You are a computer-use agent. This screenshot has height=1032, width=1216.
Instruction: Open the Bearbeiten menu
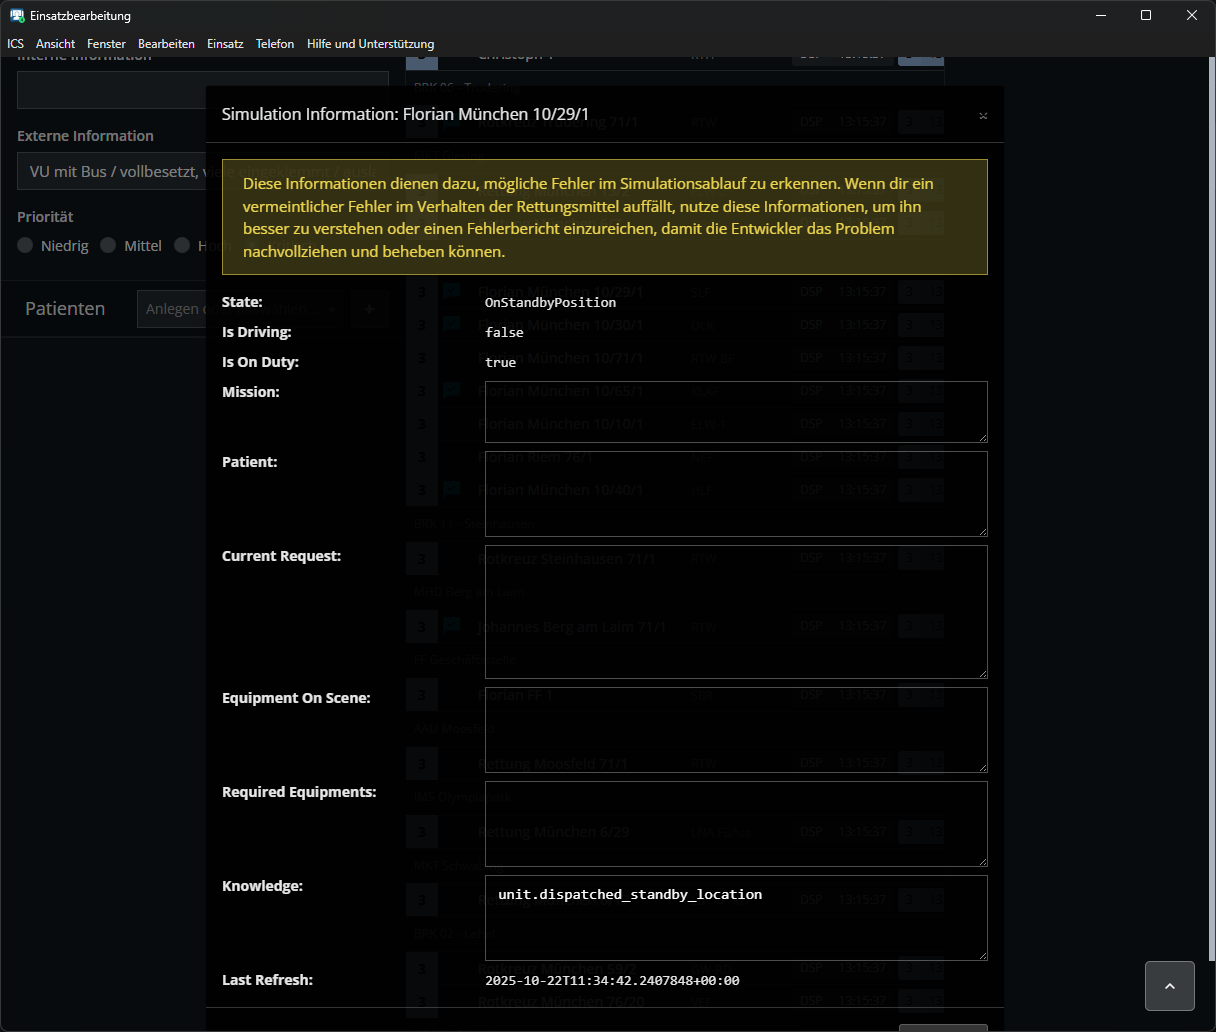[166, 44]
